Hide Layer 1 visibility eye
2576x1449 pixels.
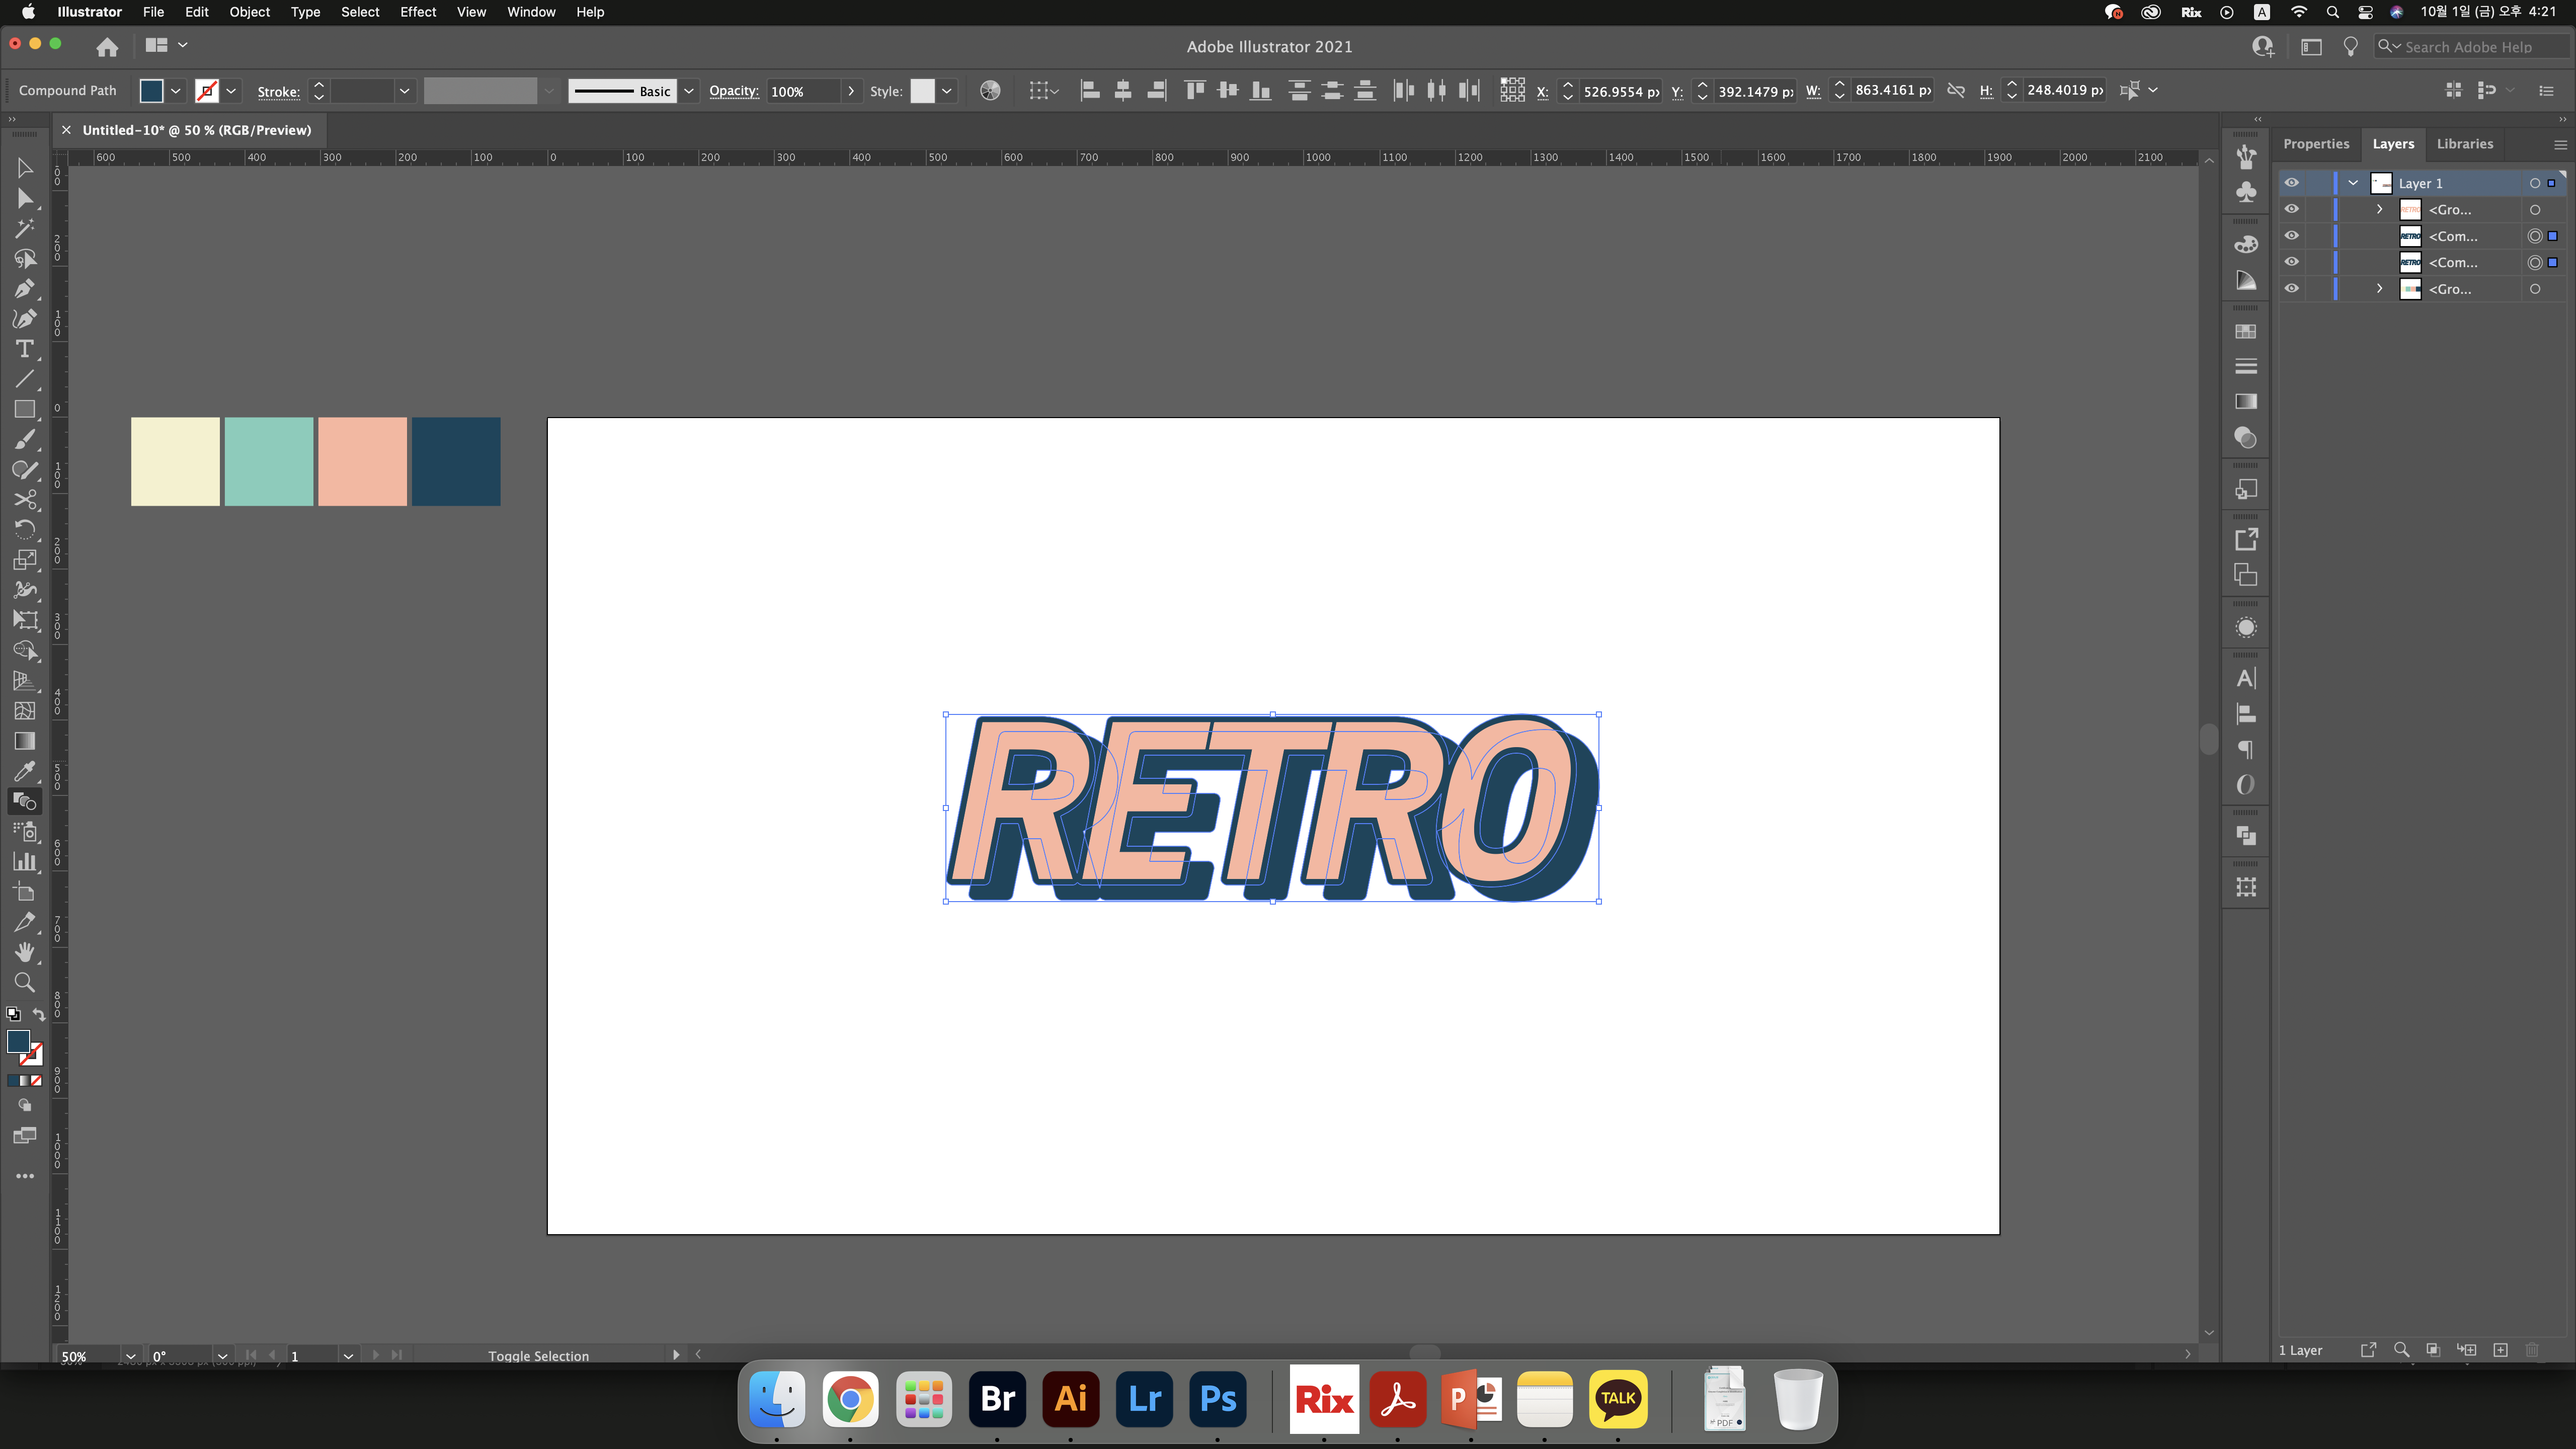point(2291,183)
